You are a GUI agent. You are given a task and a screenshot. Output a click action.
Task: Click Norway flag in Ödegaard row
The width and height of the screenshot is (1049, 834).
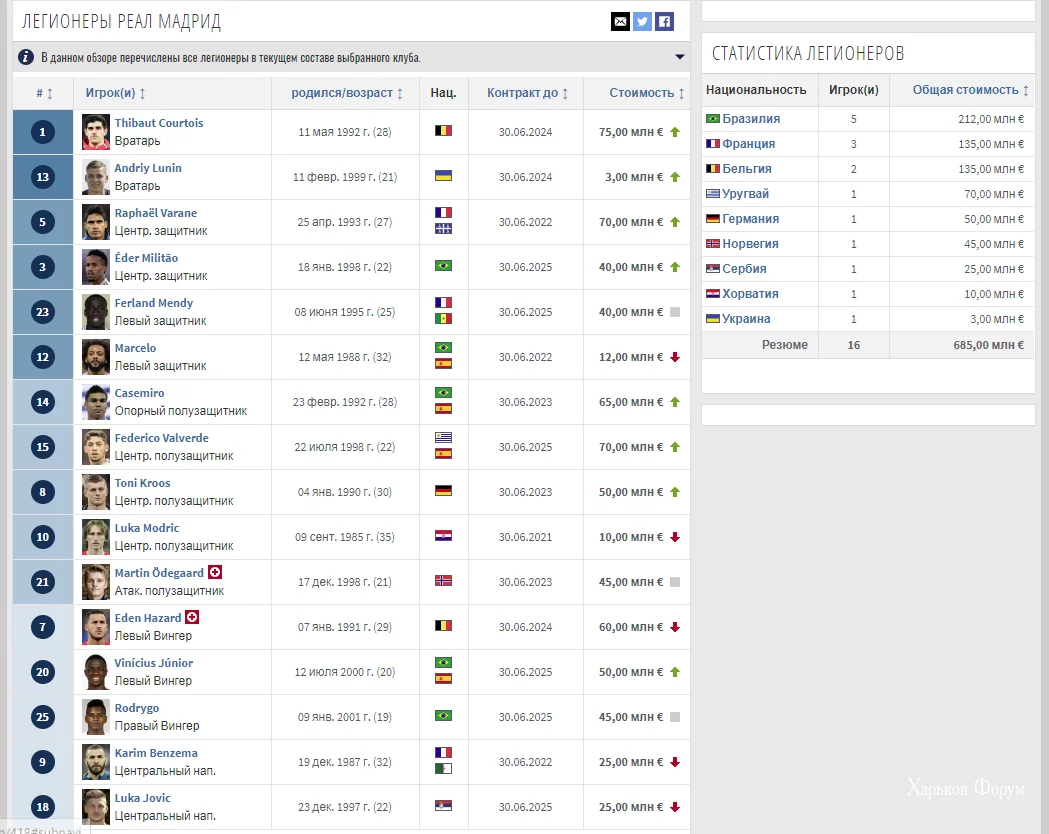(443, 581)
